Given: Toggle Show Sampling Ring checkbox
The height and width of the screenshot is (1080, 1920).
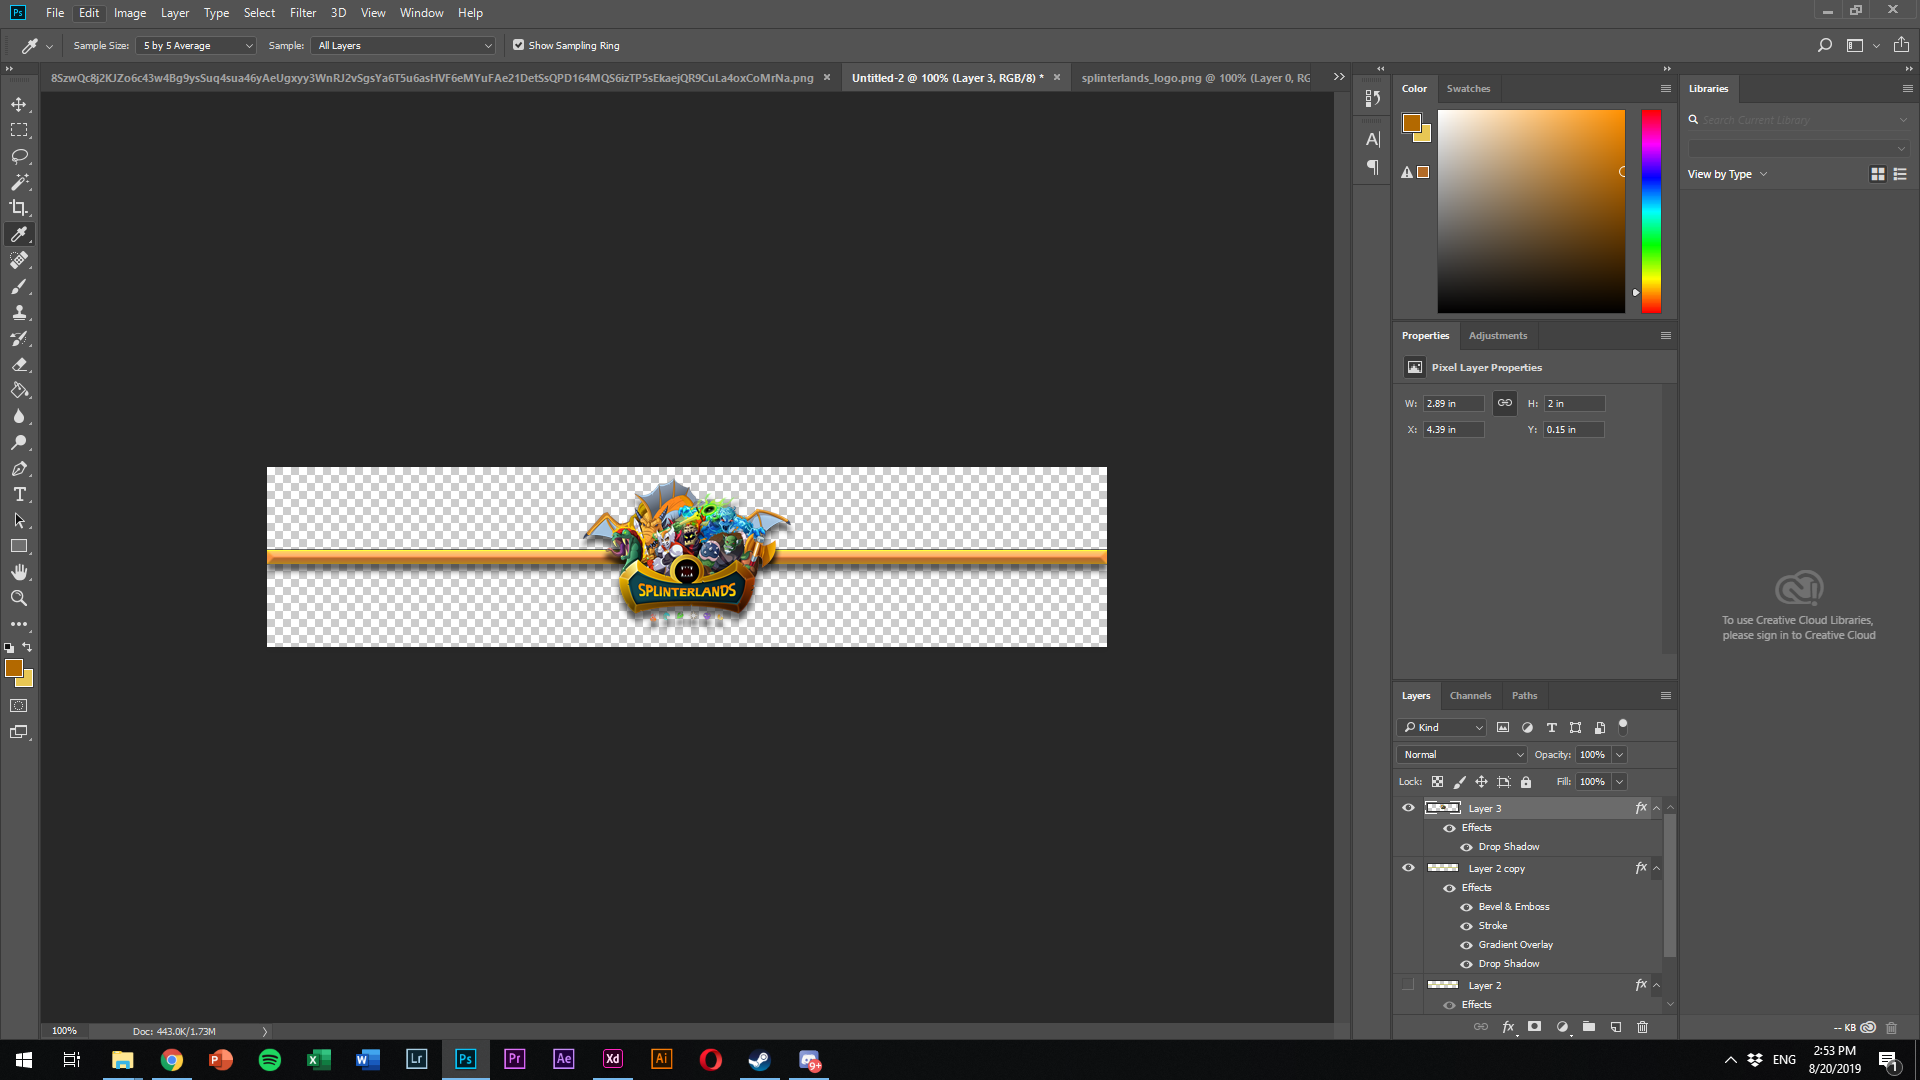Looking at the screenshot, I should tap(518, 45).
